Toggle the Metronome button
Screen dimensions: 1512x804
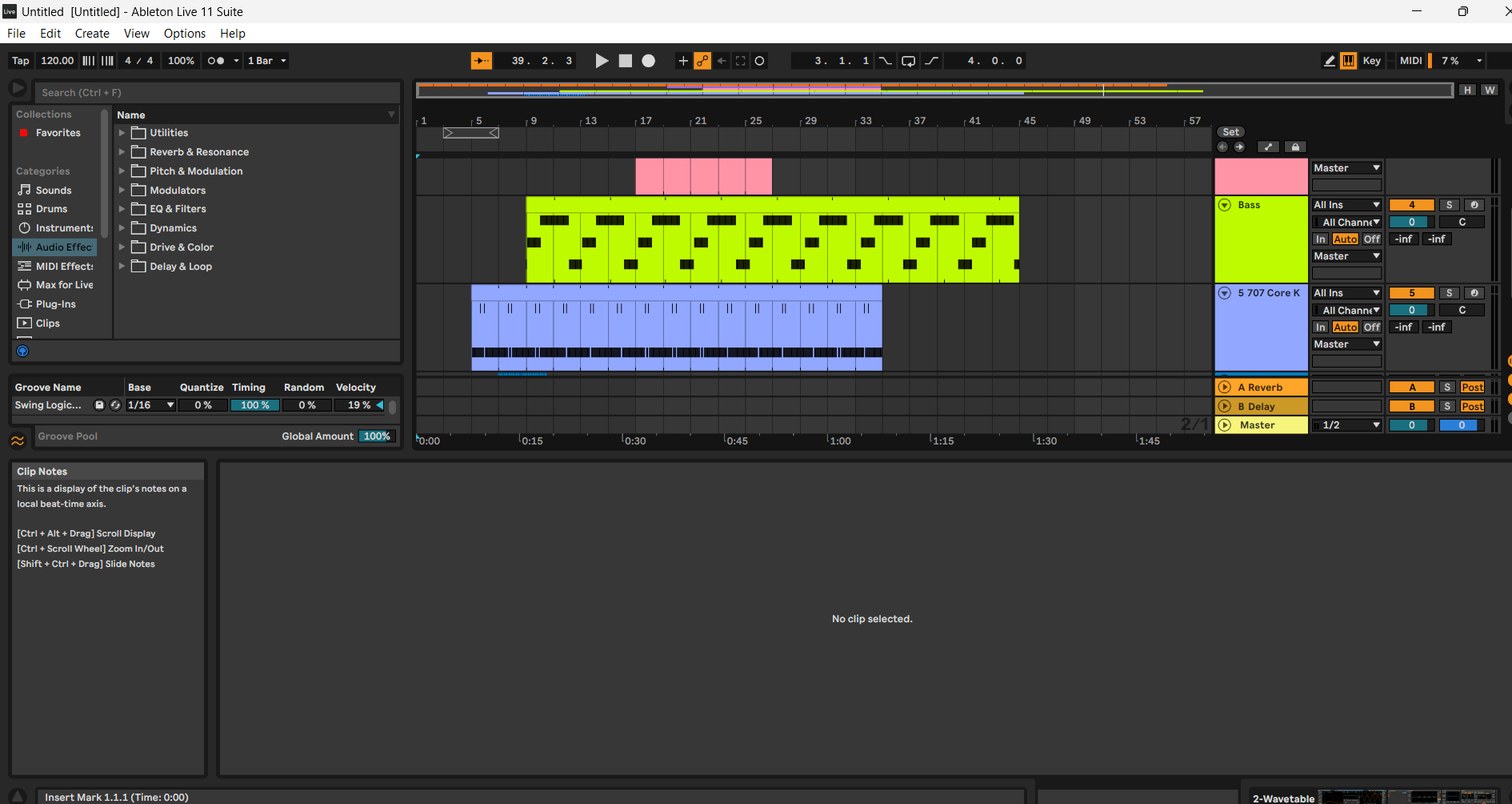point(217,61)
